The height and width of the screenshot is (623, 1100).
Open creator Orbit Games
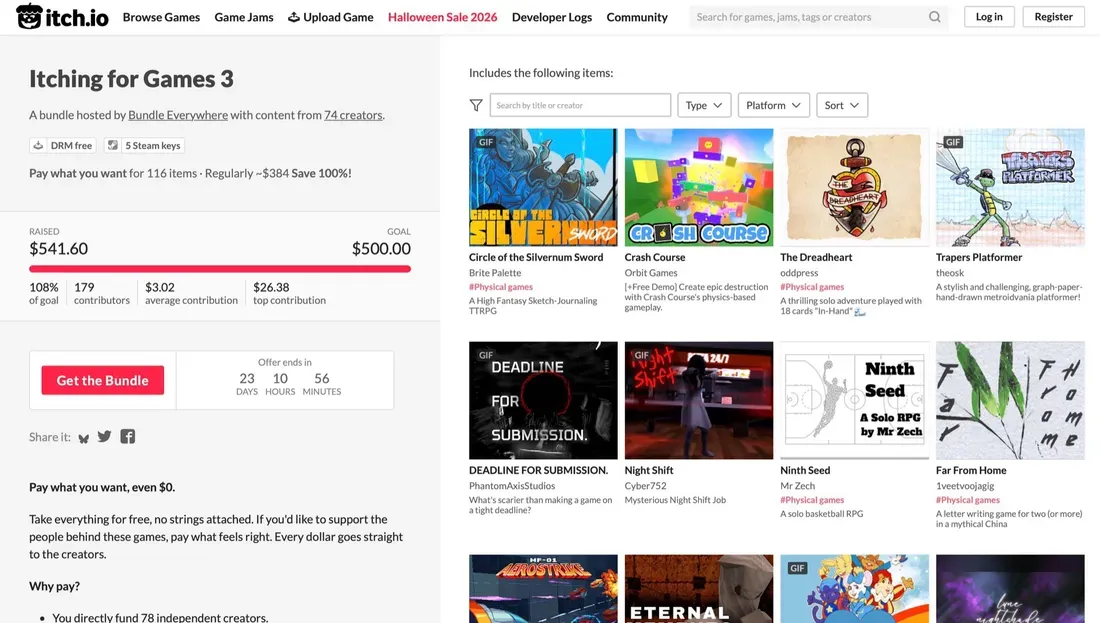(x=651, y=273)
